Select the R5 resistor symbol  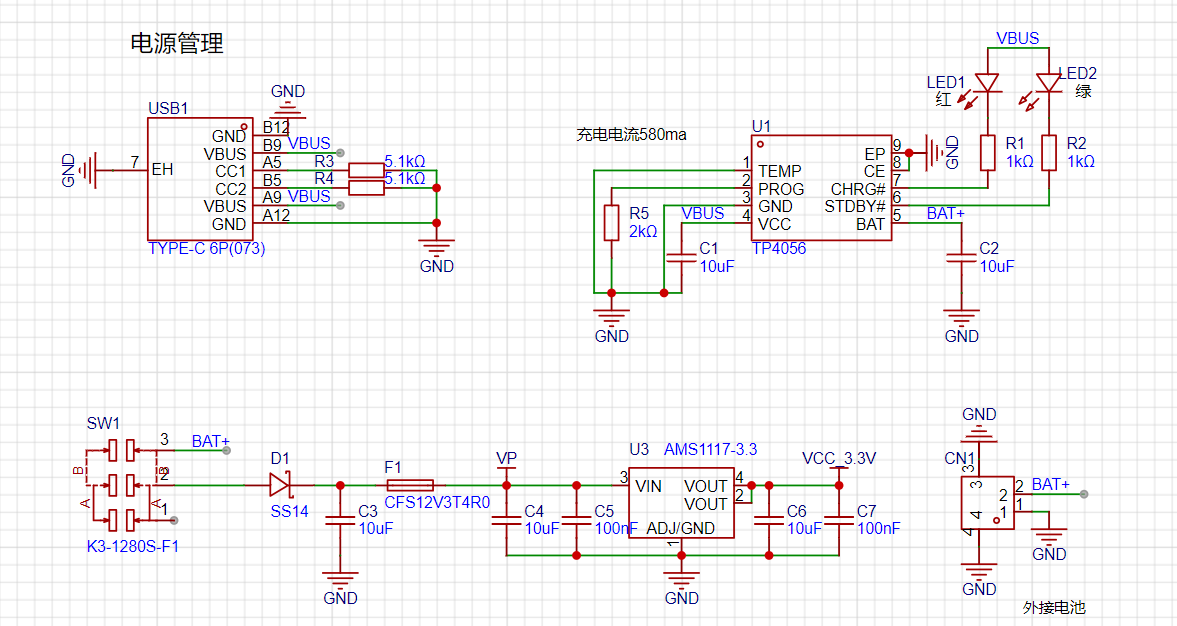[x=612, y=223]
